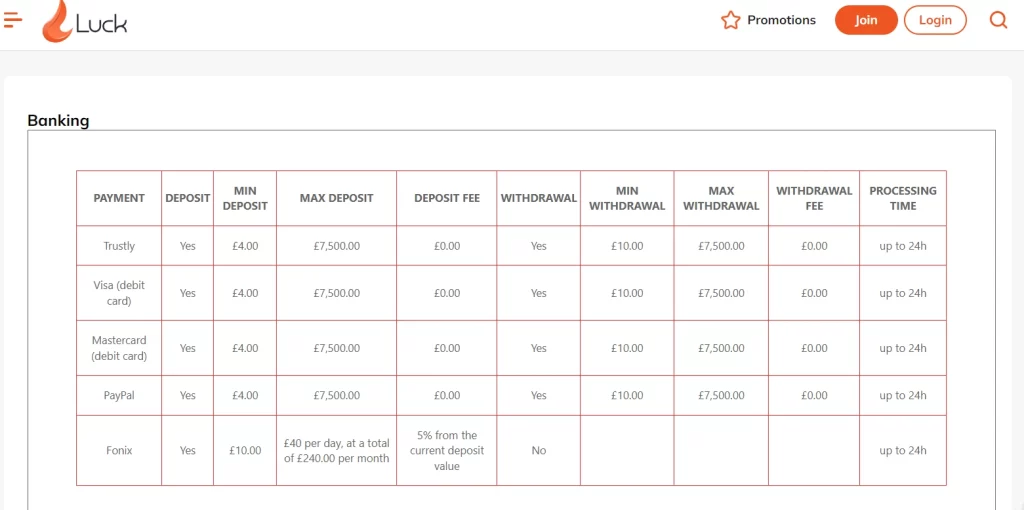Screen dimensions: 1024x510
Task: Click the MIN DEPOSIT column header
Action: coord(245,199)
